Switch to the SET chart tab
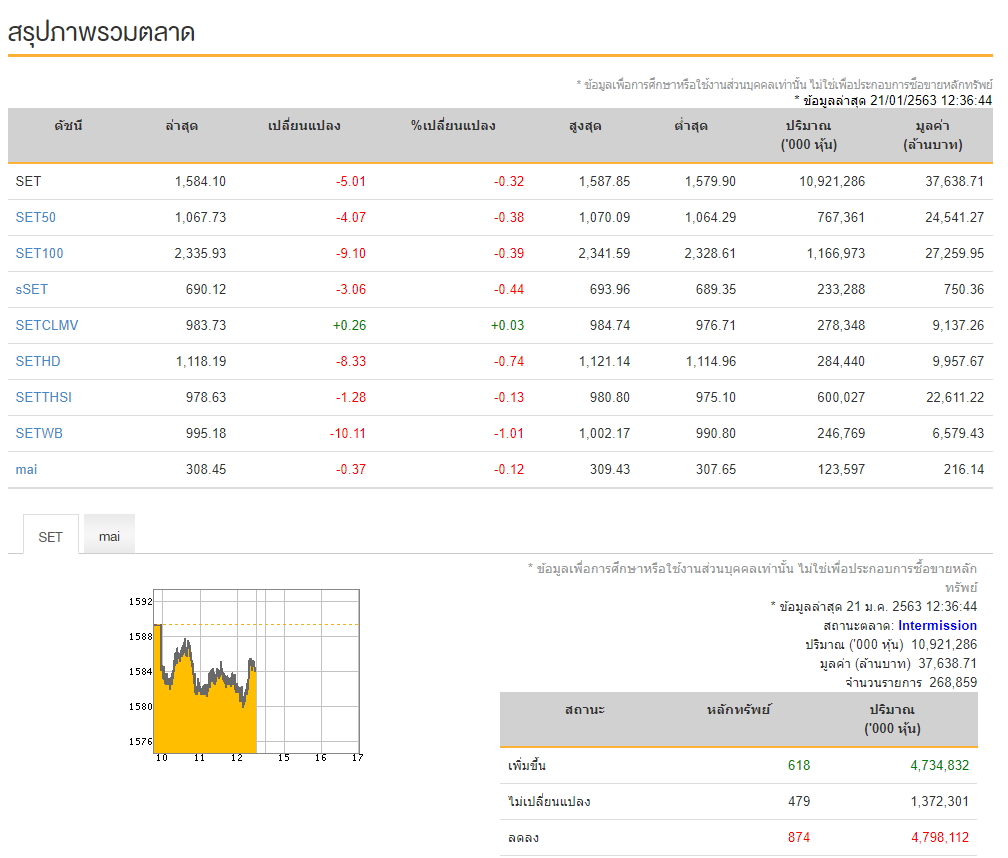This screenshot has width=1008, height=858. point(50,536)
